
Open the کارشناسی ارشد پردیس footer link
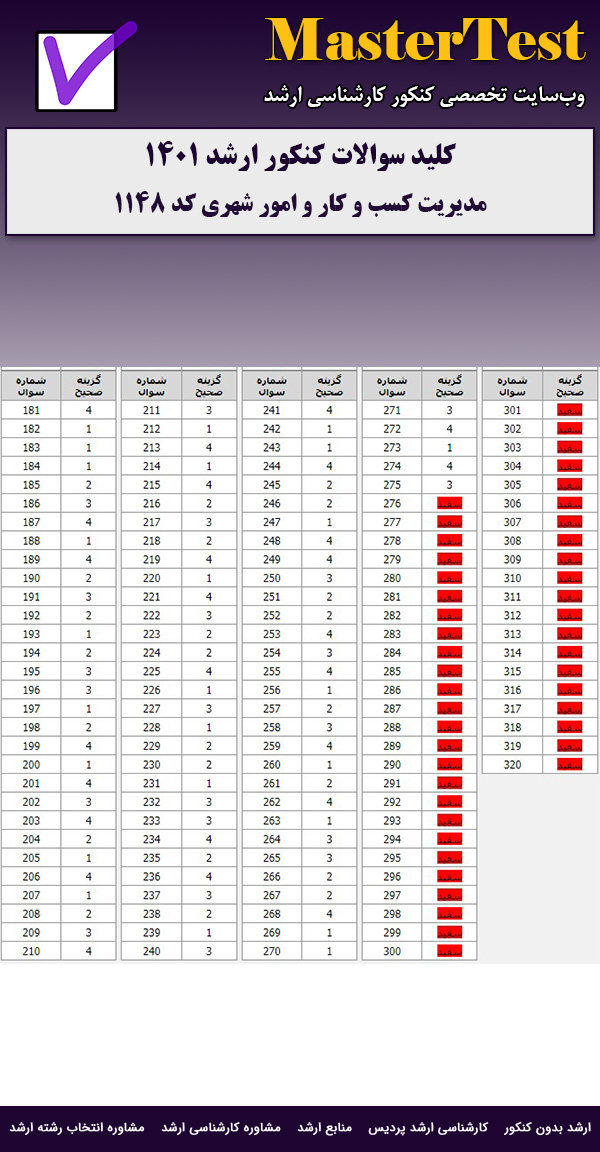tap(428, 1127)
